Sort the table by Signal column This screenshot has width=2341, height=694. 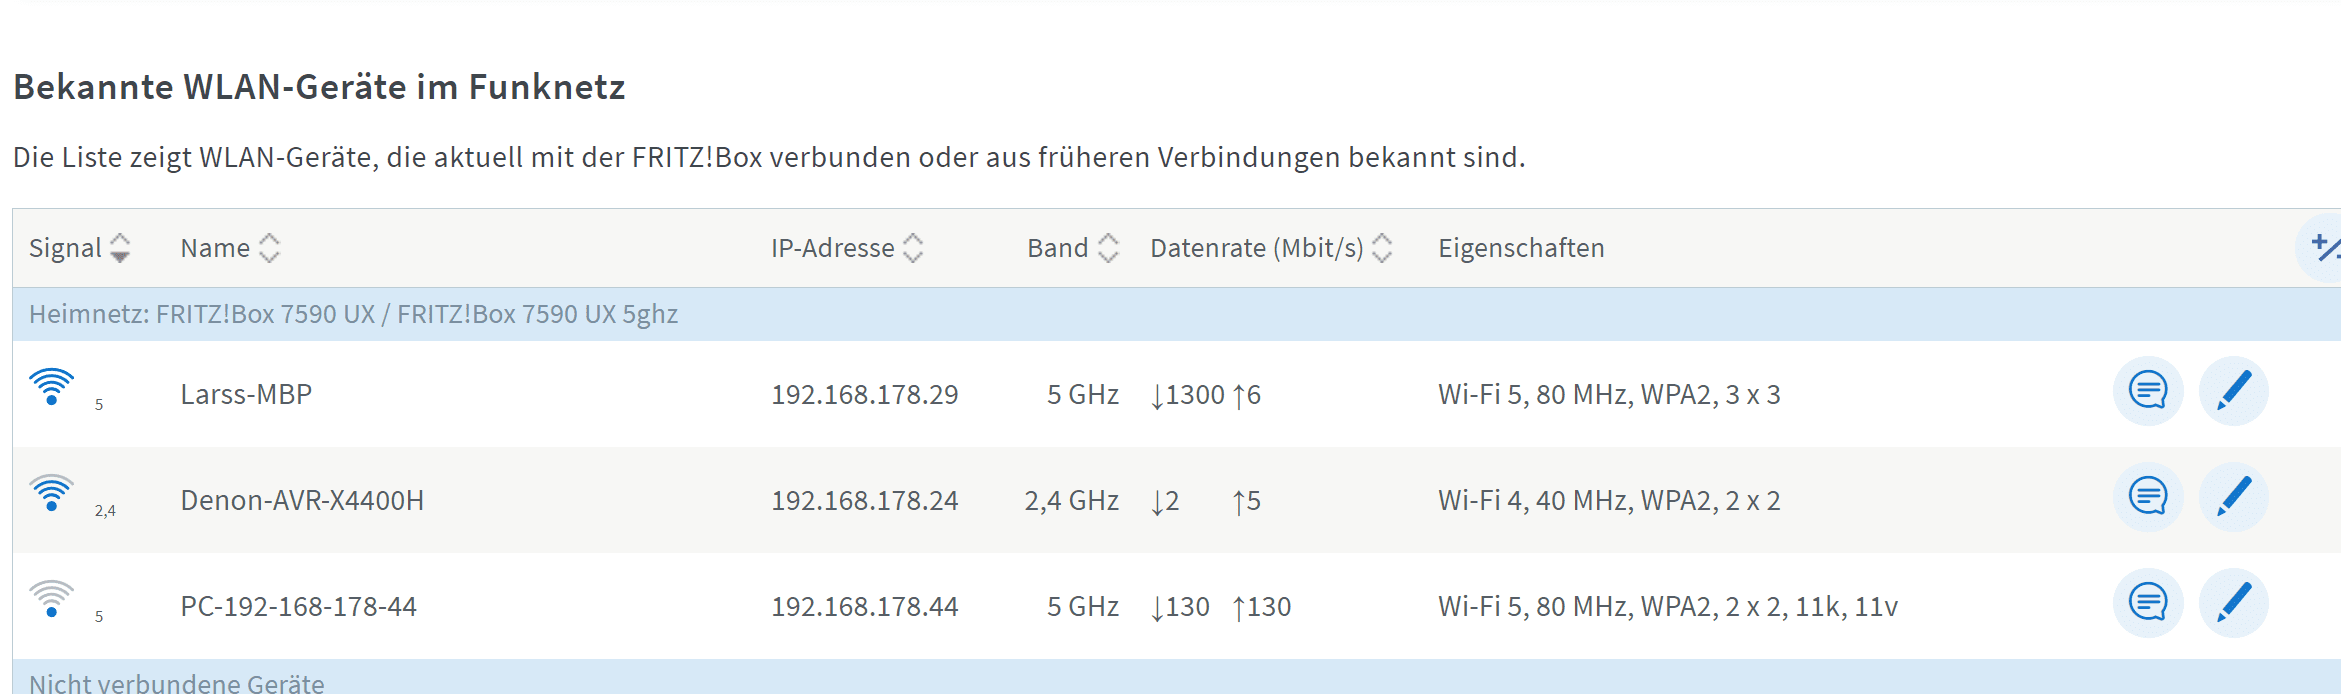[79, 248]
